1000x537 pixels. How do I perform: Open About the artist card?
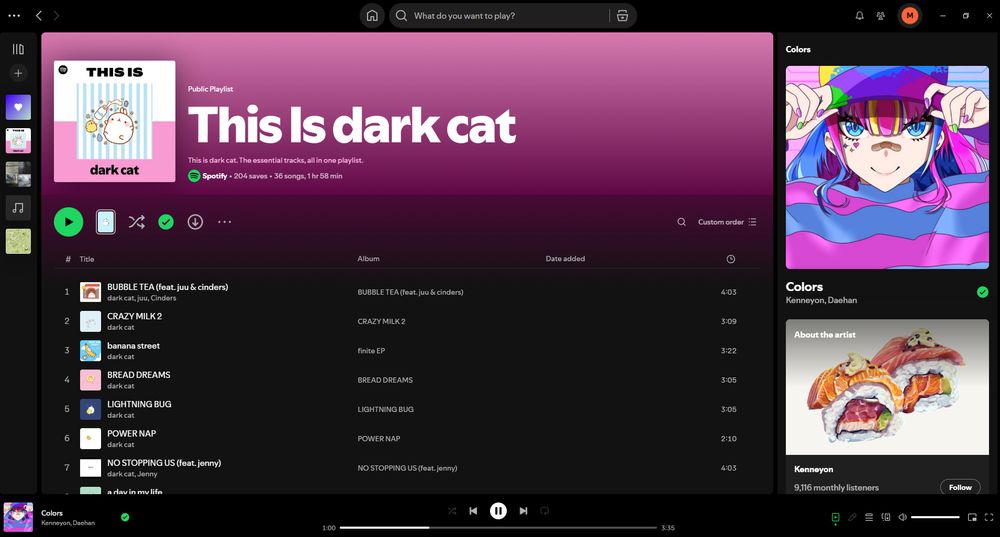click(887, 406)
